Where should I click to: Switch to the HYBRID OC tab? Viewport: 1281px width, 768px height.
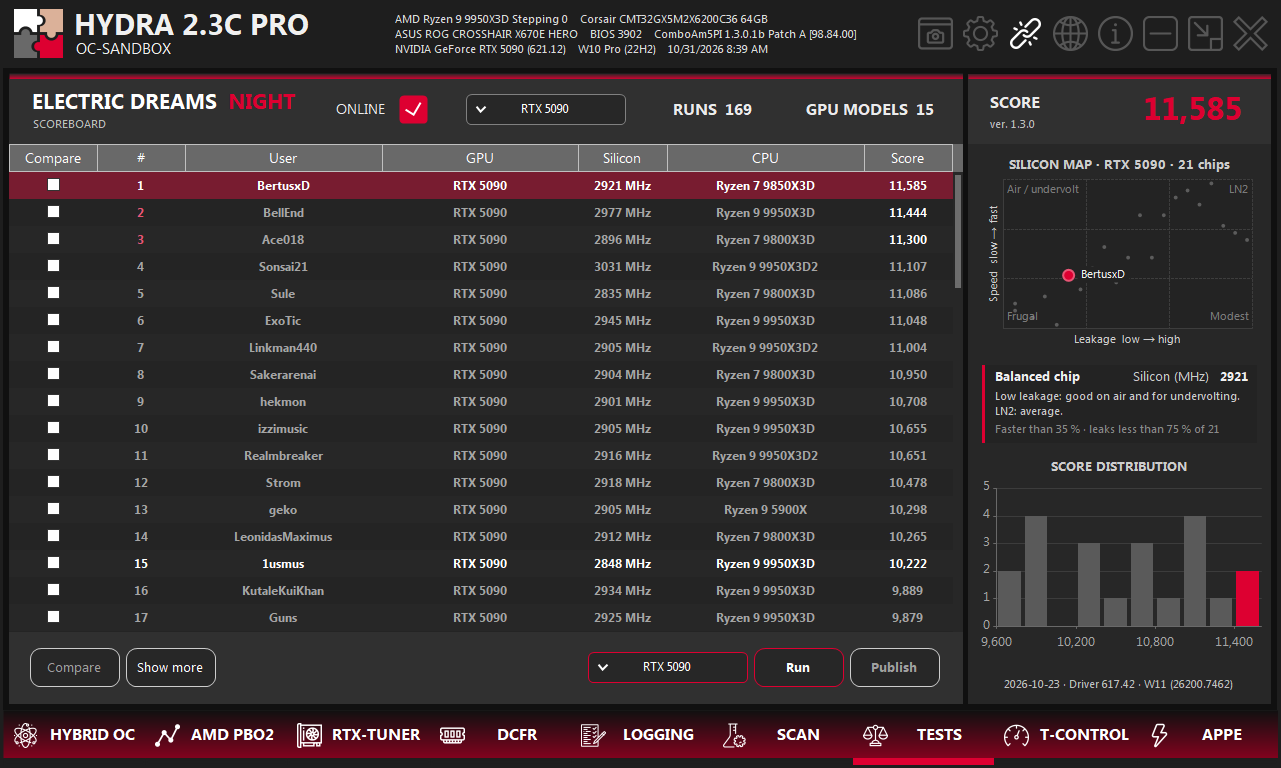pos(75,735)
